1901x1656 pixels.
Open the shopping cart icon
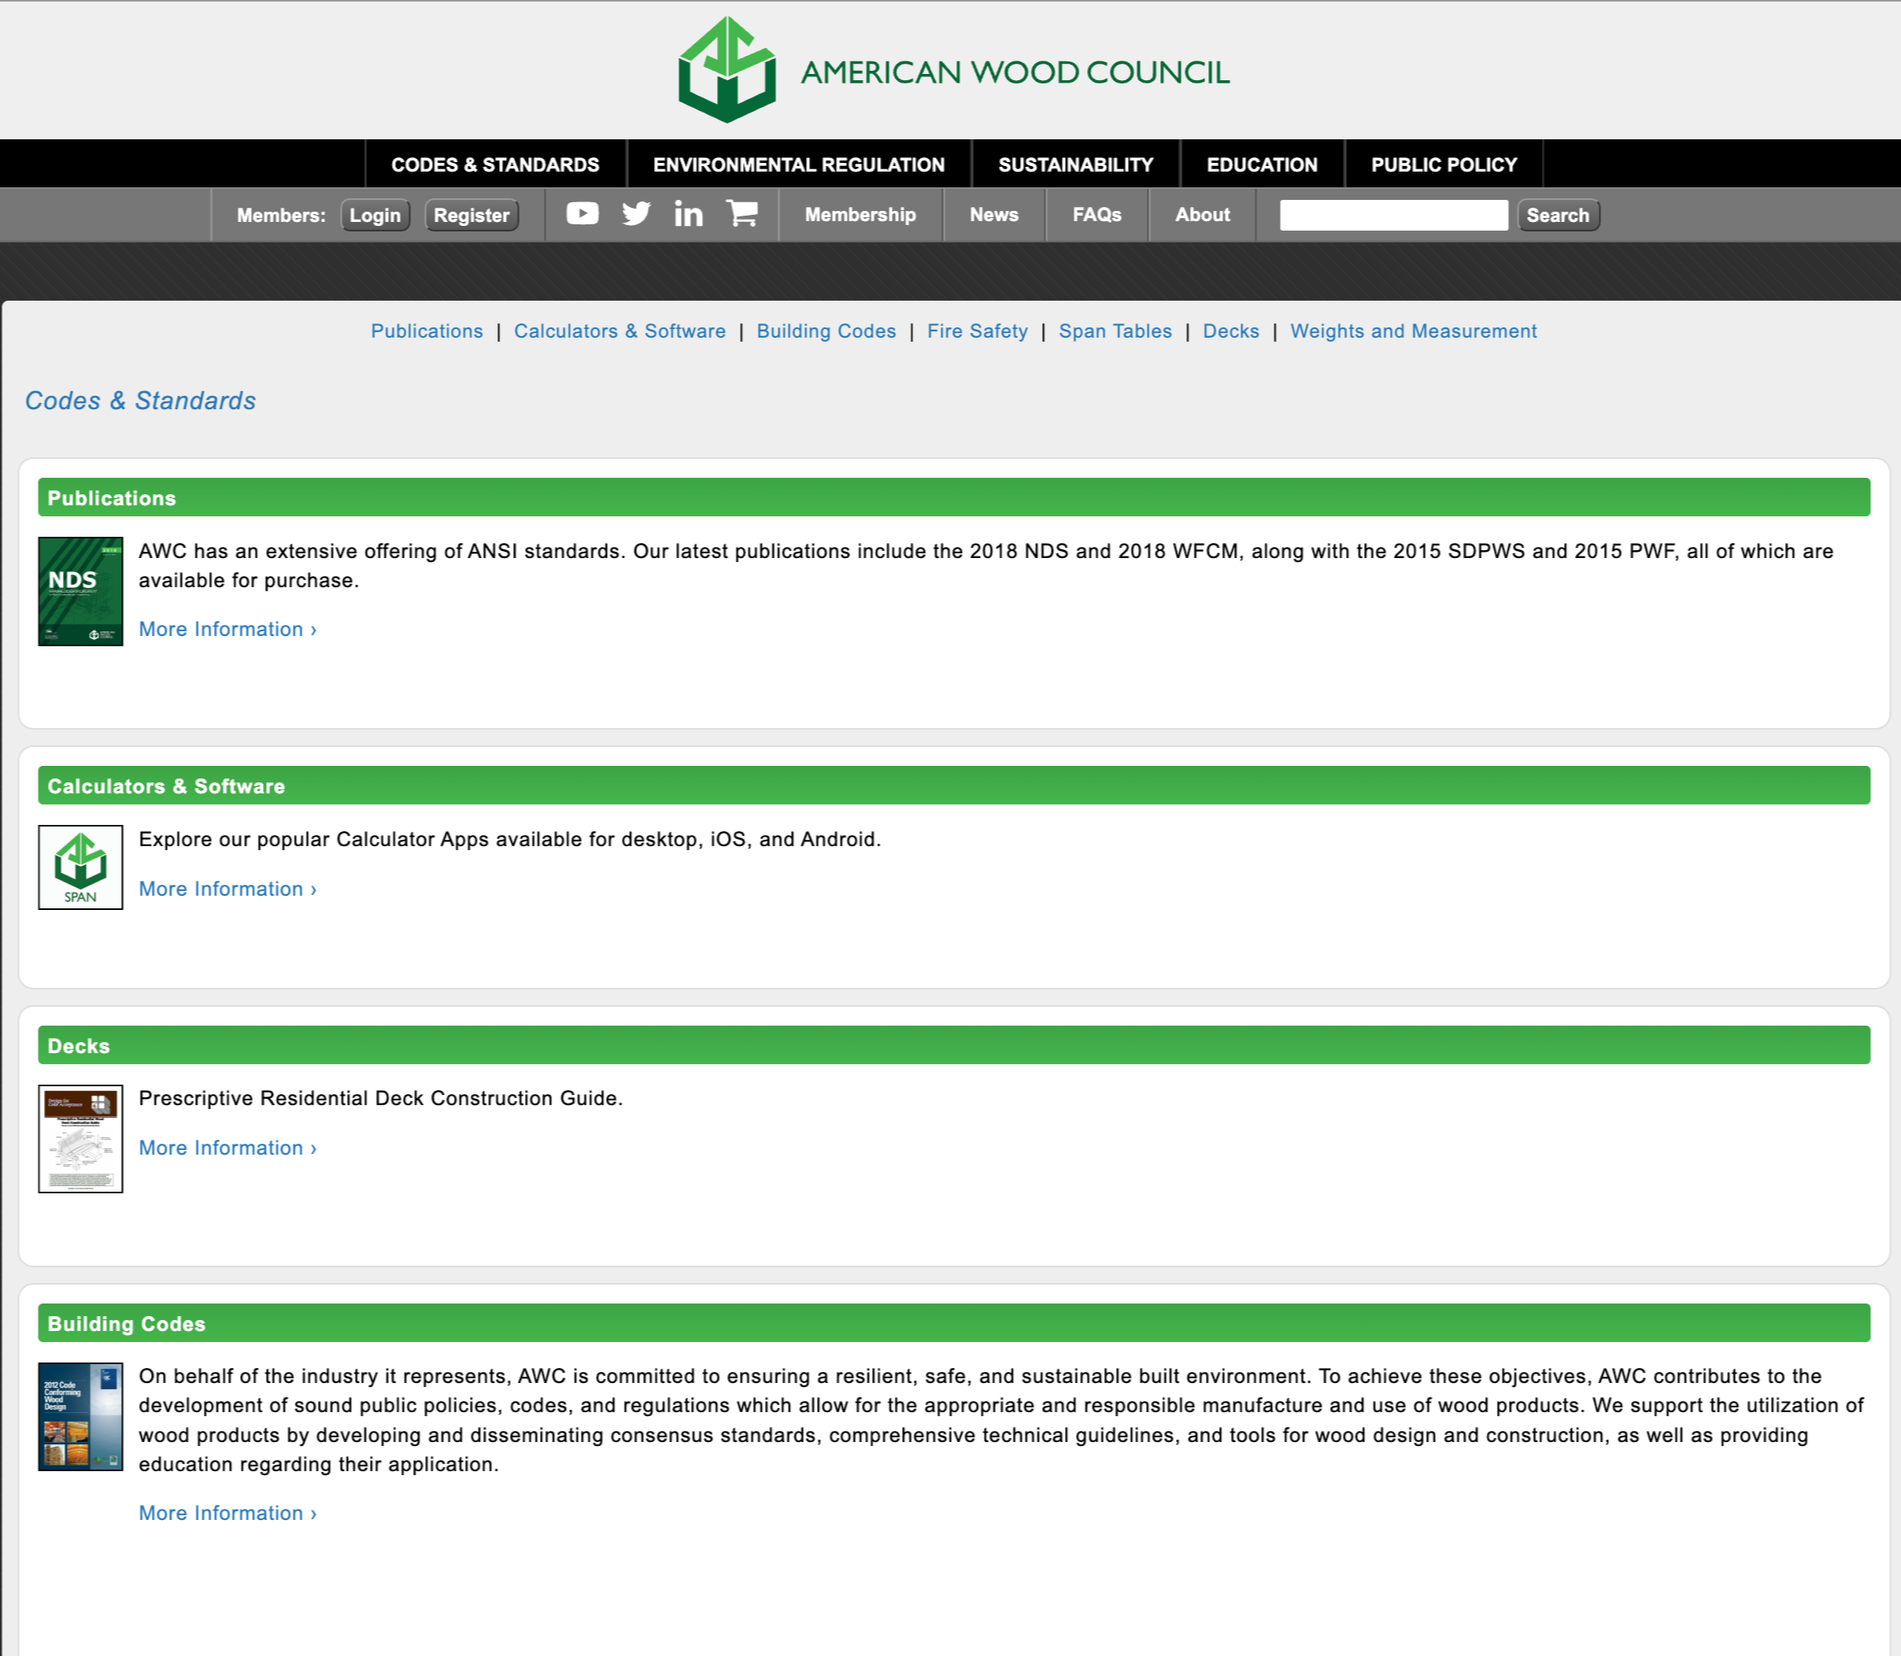(x=742, y=213)
